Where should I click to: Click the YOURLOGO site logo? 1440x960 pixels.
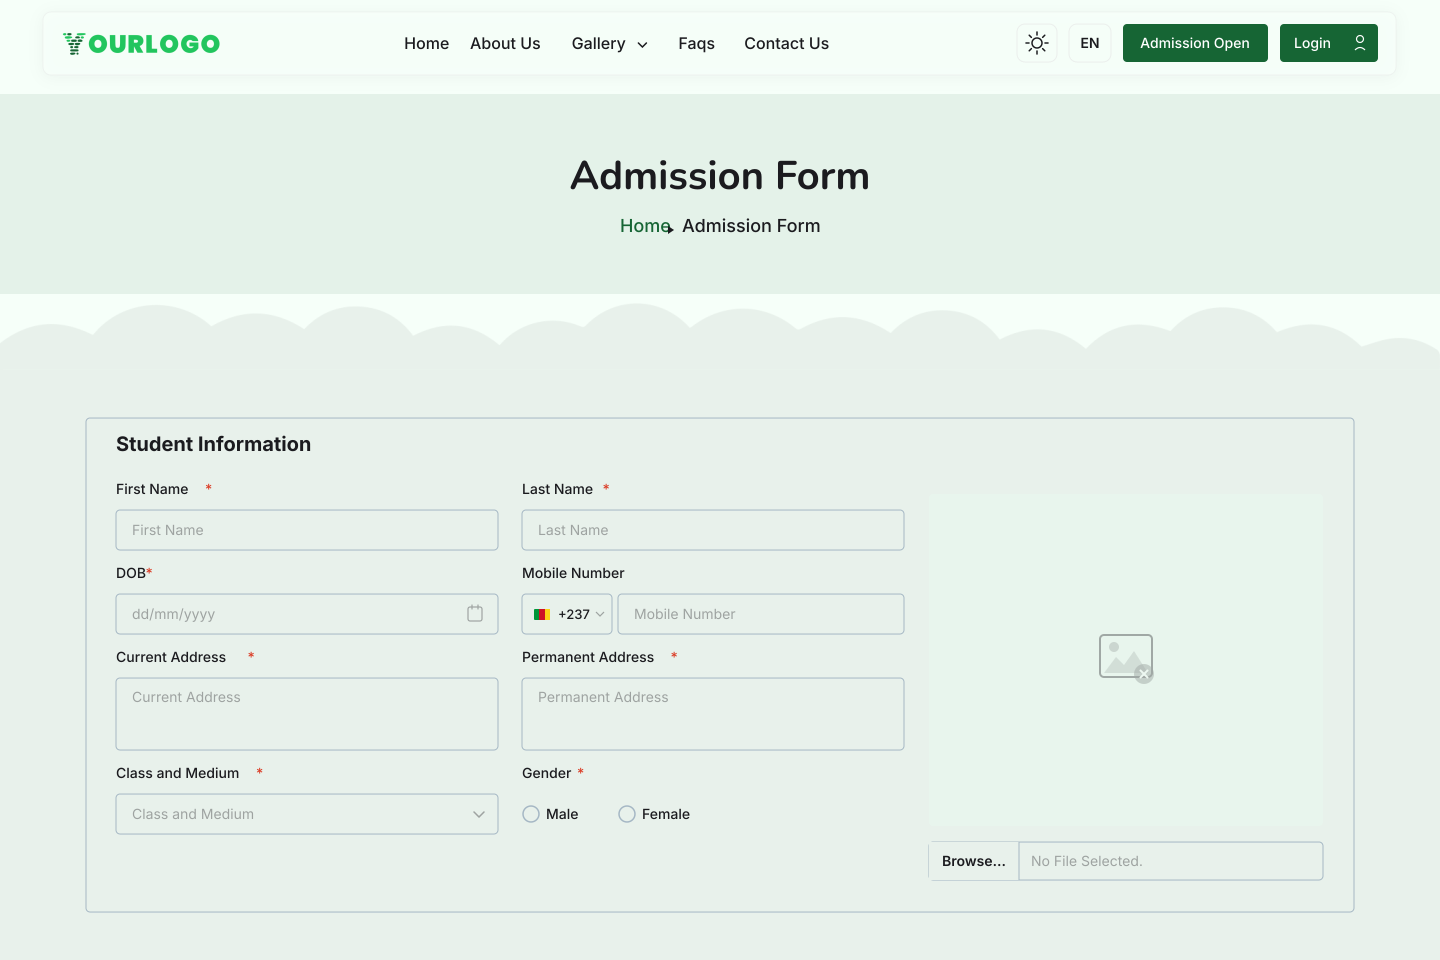click(141, 43)
